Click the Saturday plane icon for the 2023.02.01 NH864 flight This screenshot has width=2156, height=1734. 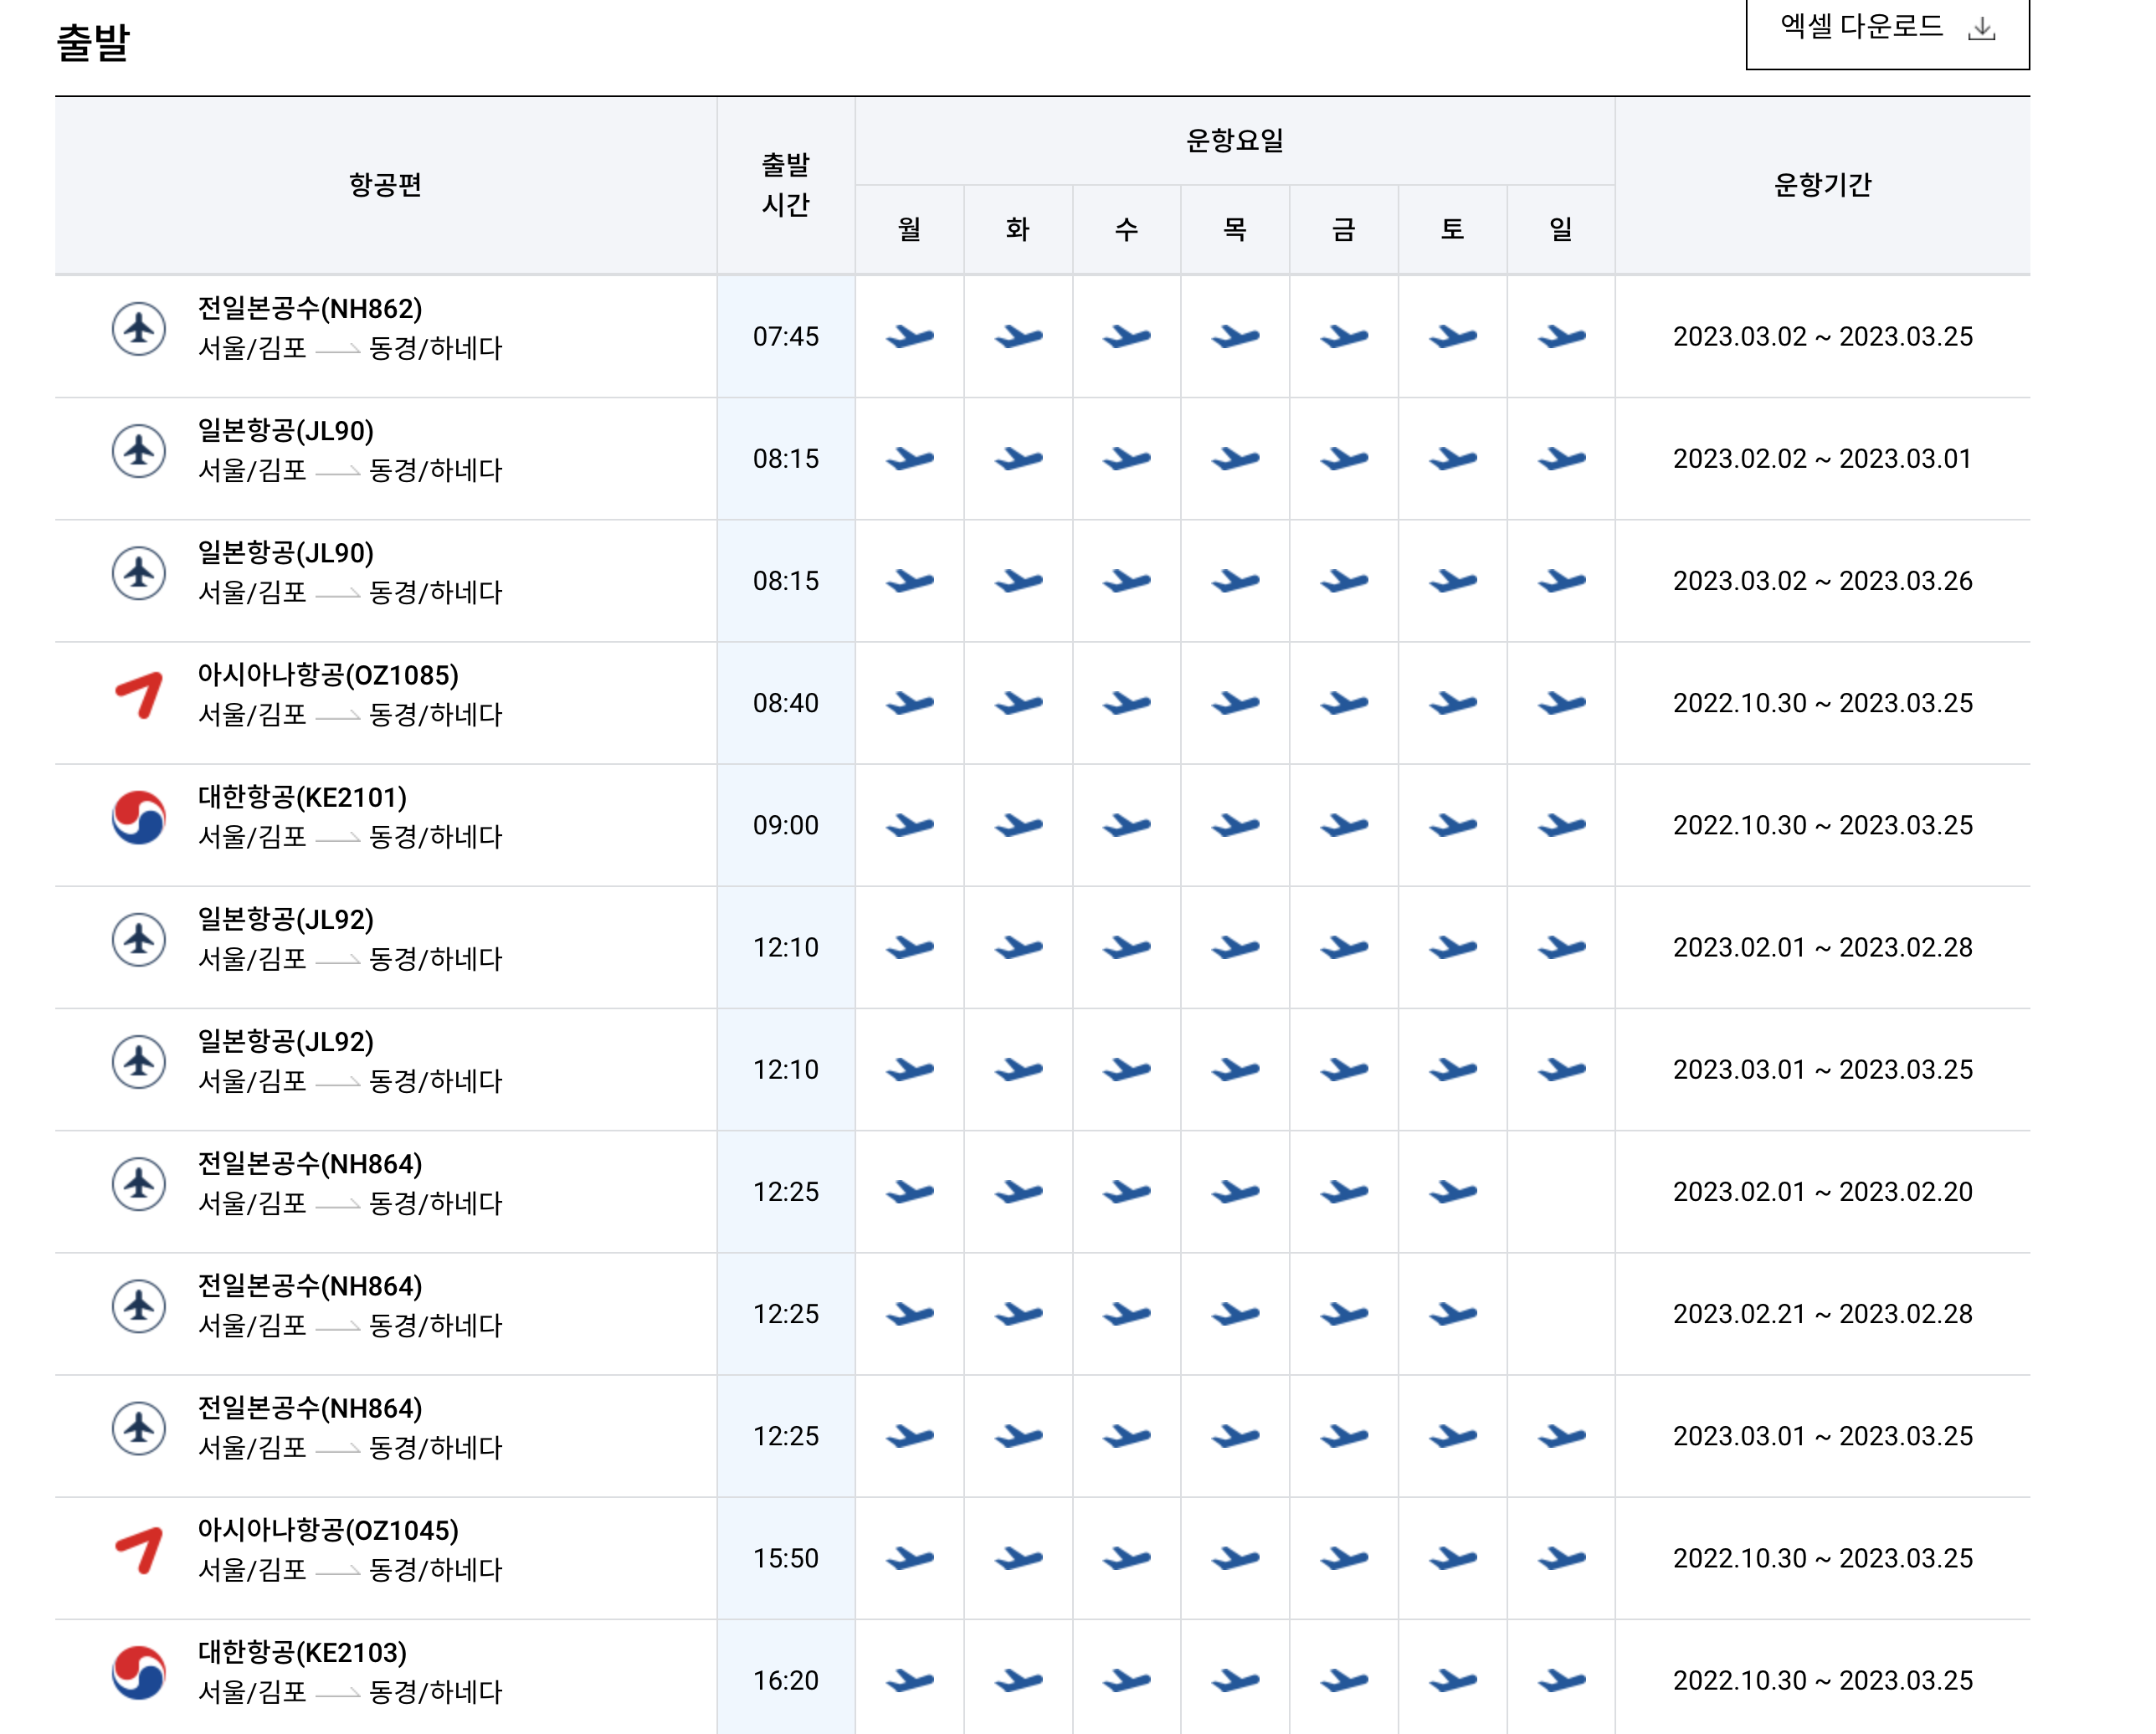(x=1452, y=1192)
